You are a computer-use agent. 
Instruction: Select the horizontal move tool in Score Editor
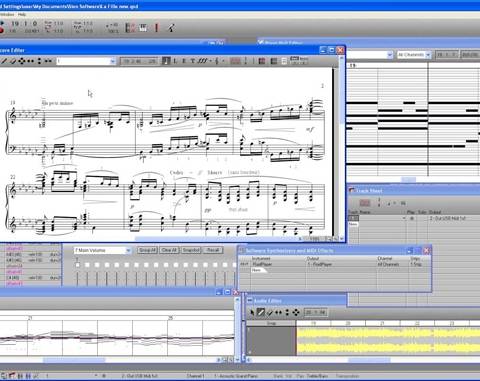click(x=30, y=61)
